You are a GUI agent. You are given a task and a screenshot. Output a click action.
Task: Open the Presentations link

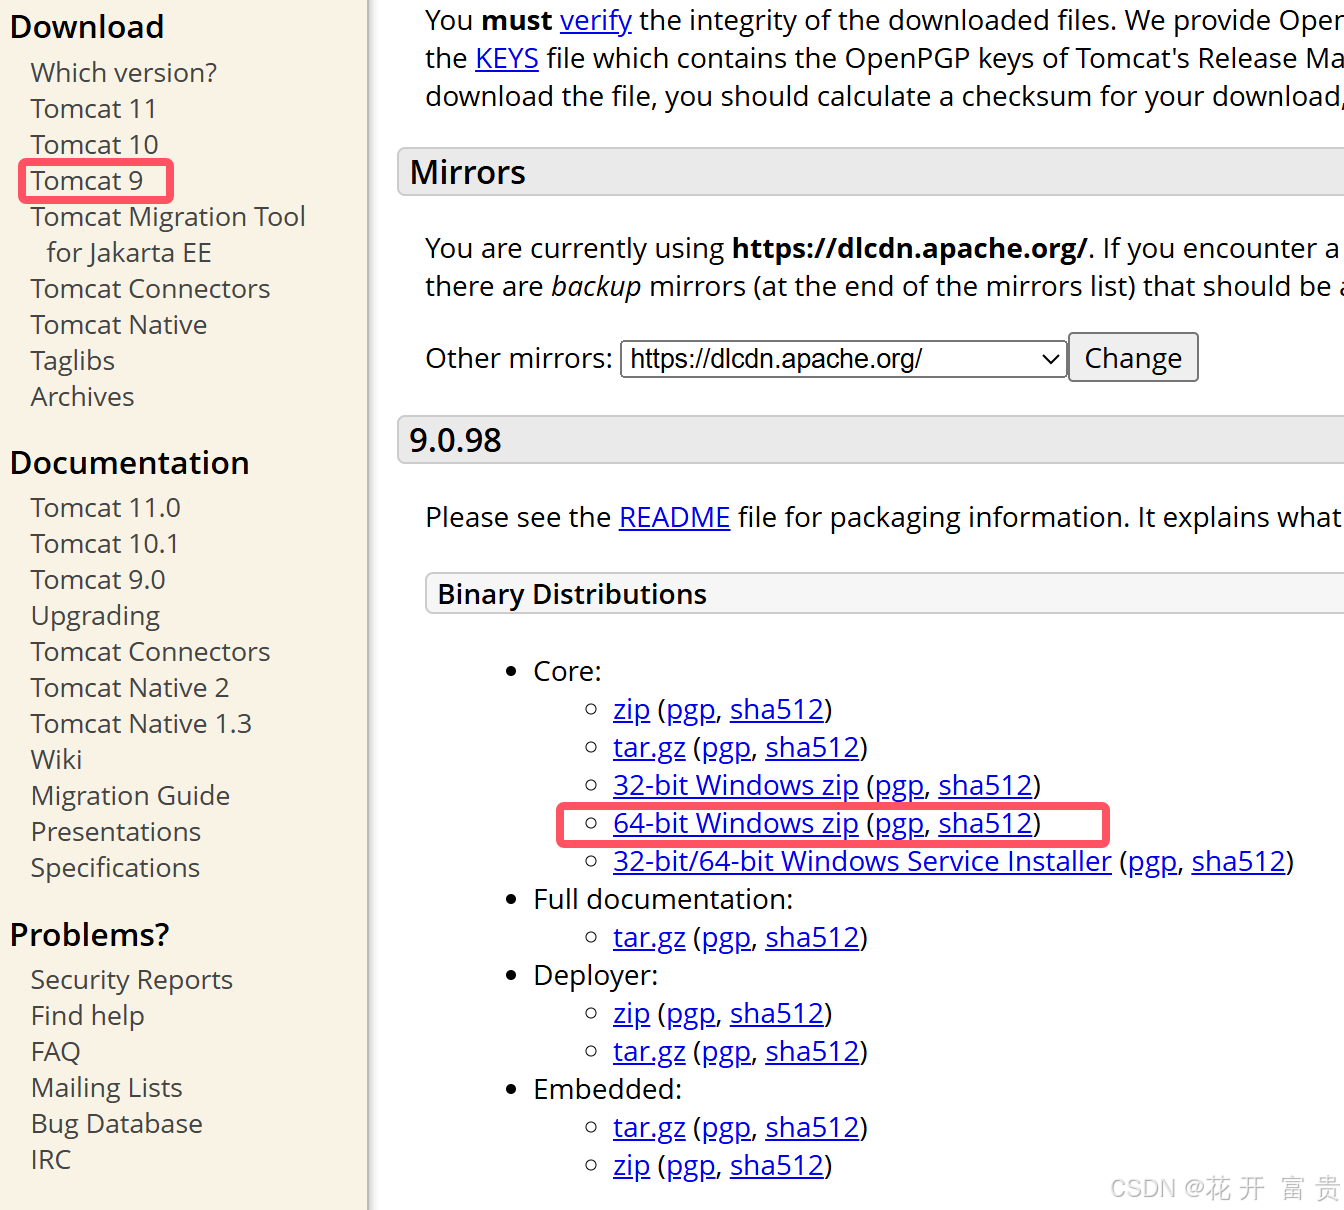pos(116,832)
